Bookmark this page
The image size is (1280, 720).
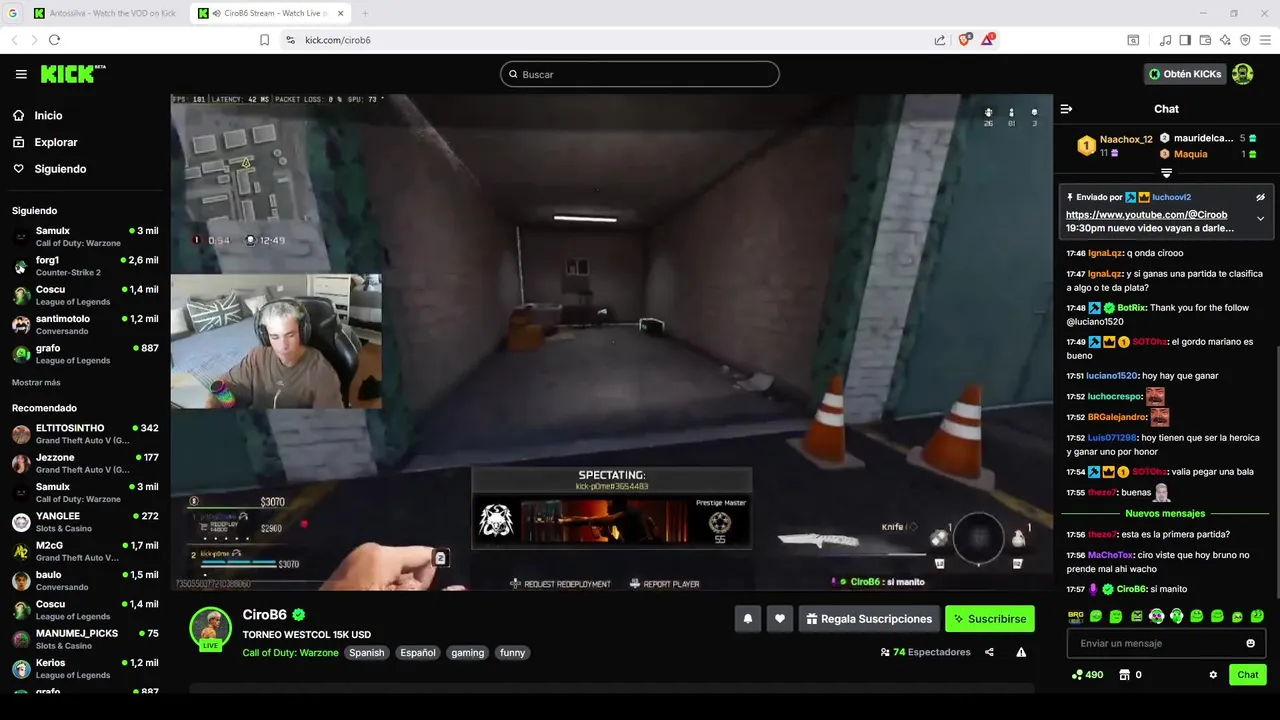pos(264,40)
